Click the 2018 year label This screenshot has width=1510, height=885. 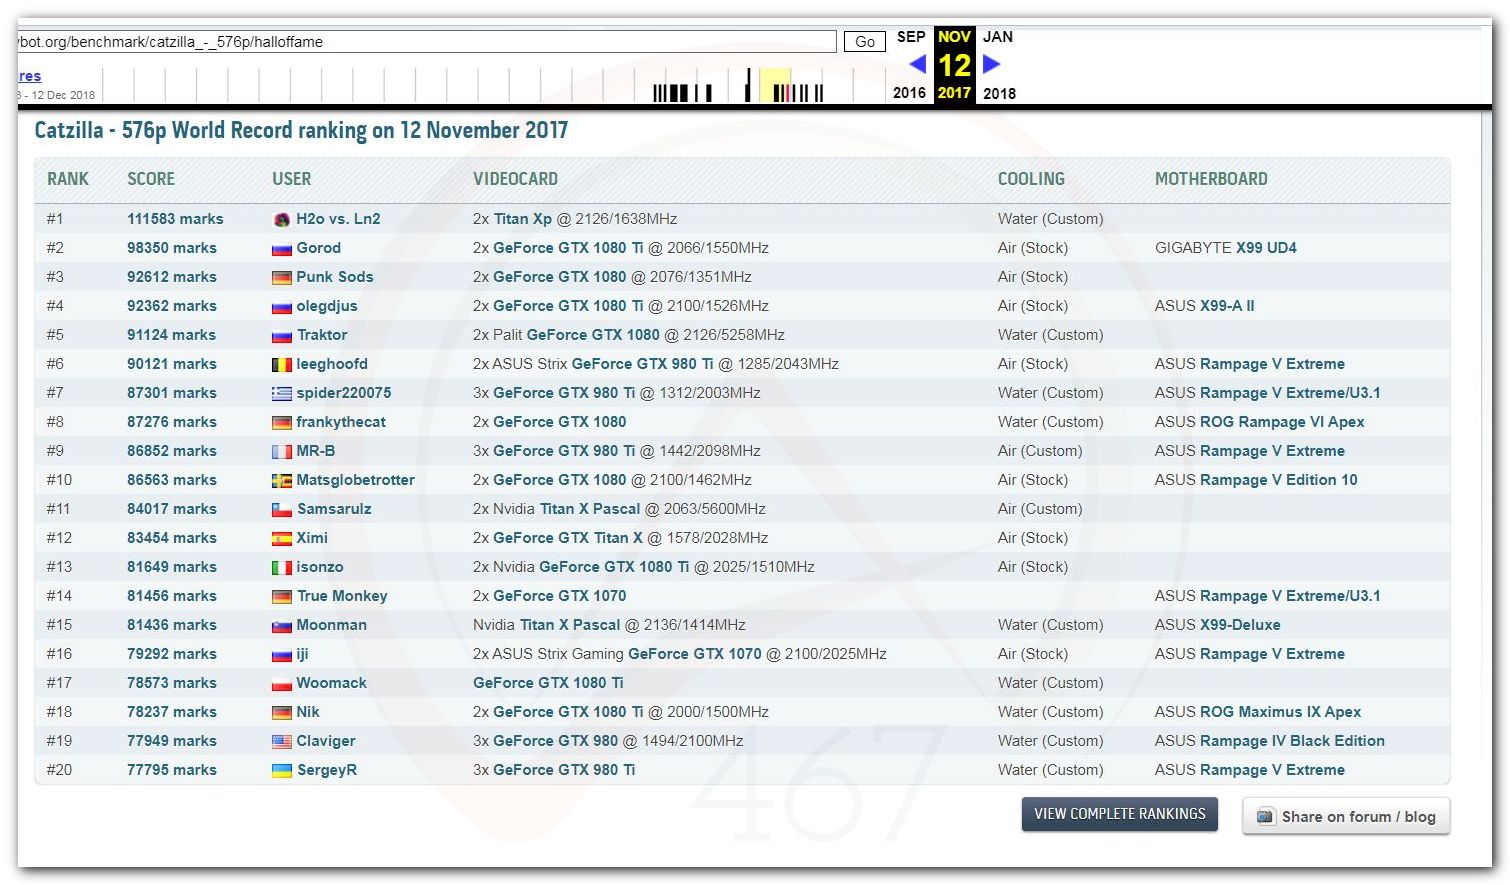[x=999, y=93]
